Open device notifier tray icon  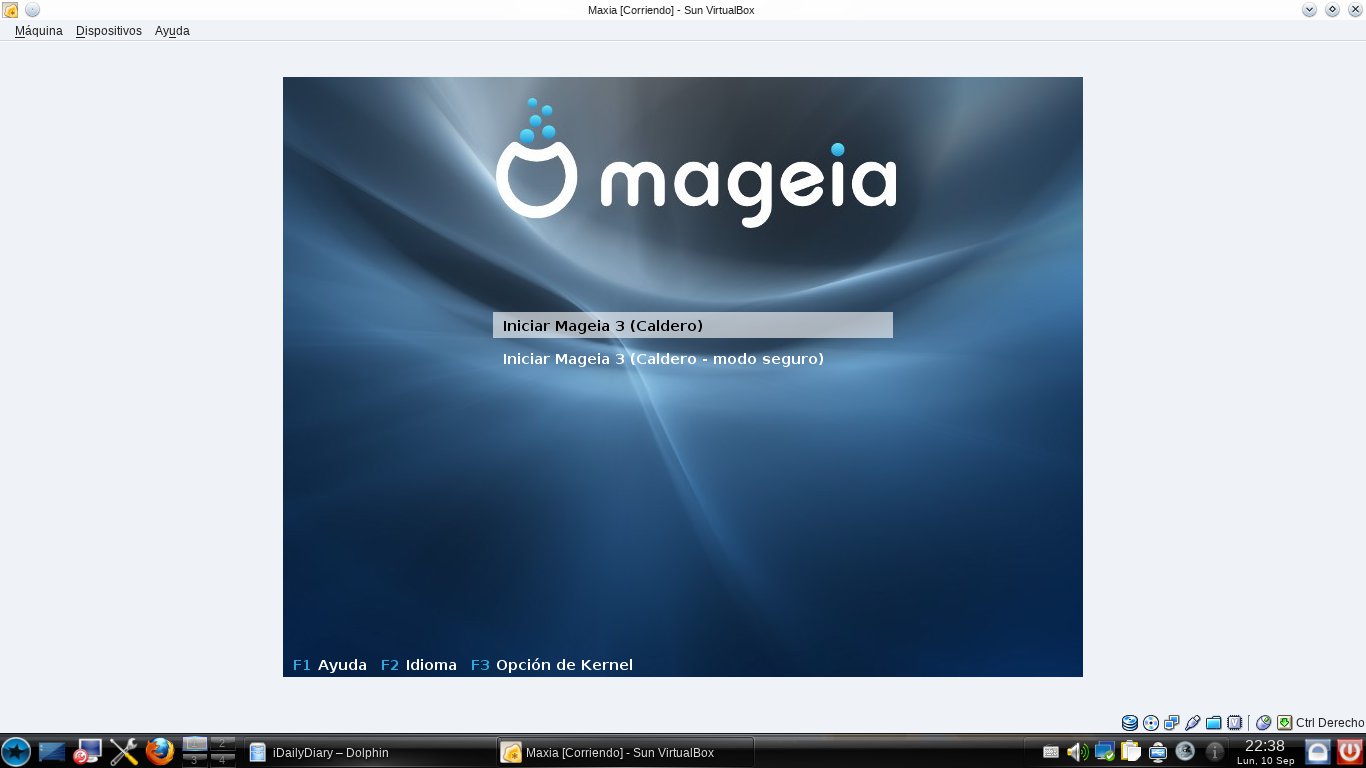click(x=1158, y=752)
